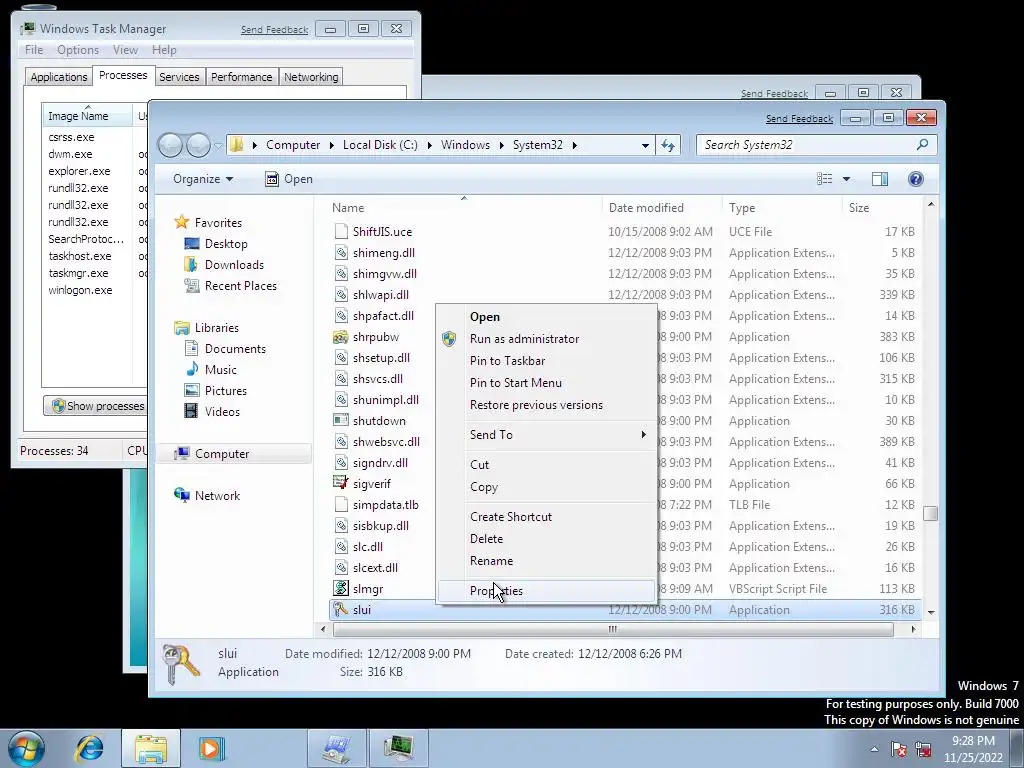Switch to Task Manager taskbar button

pyautogui.click(x=398, y=748)
